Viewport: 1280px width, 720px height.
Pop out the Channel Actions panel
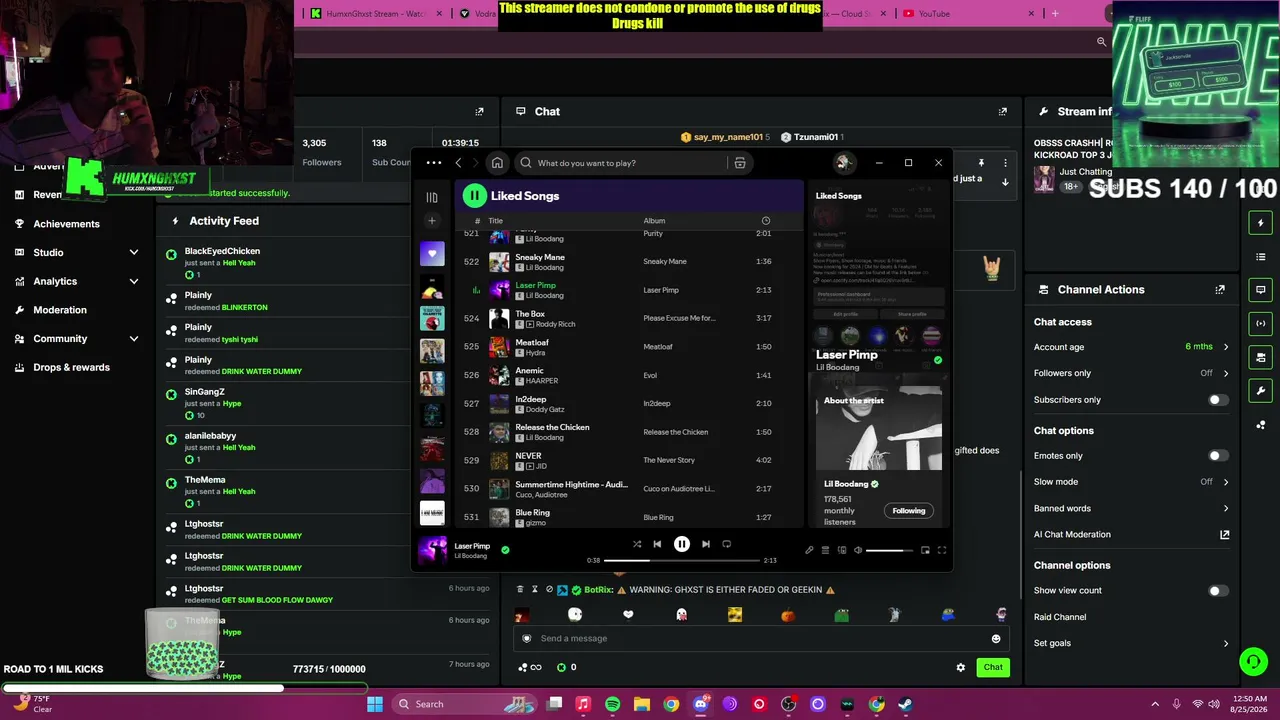click(x=1220, y=290)
